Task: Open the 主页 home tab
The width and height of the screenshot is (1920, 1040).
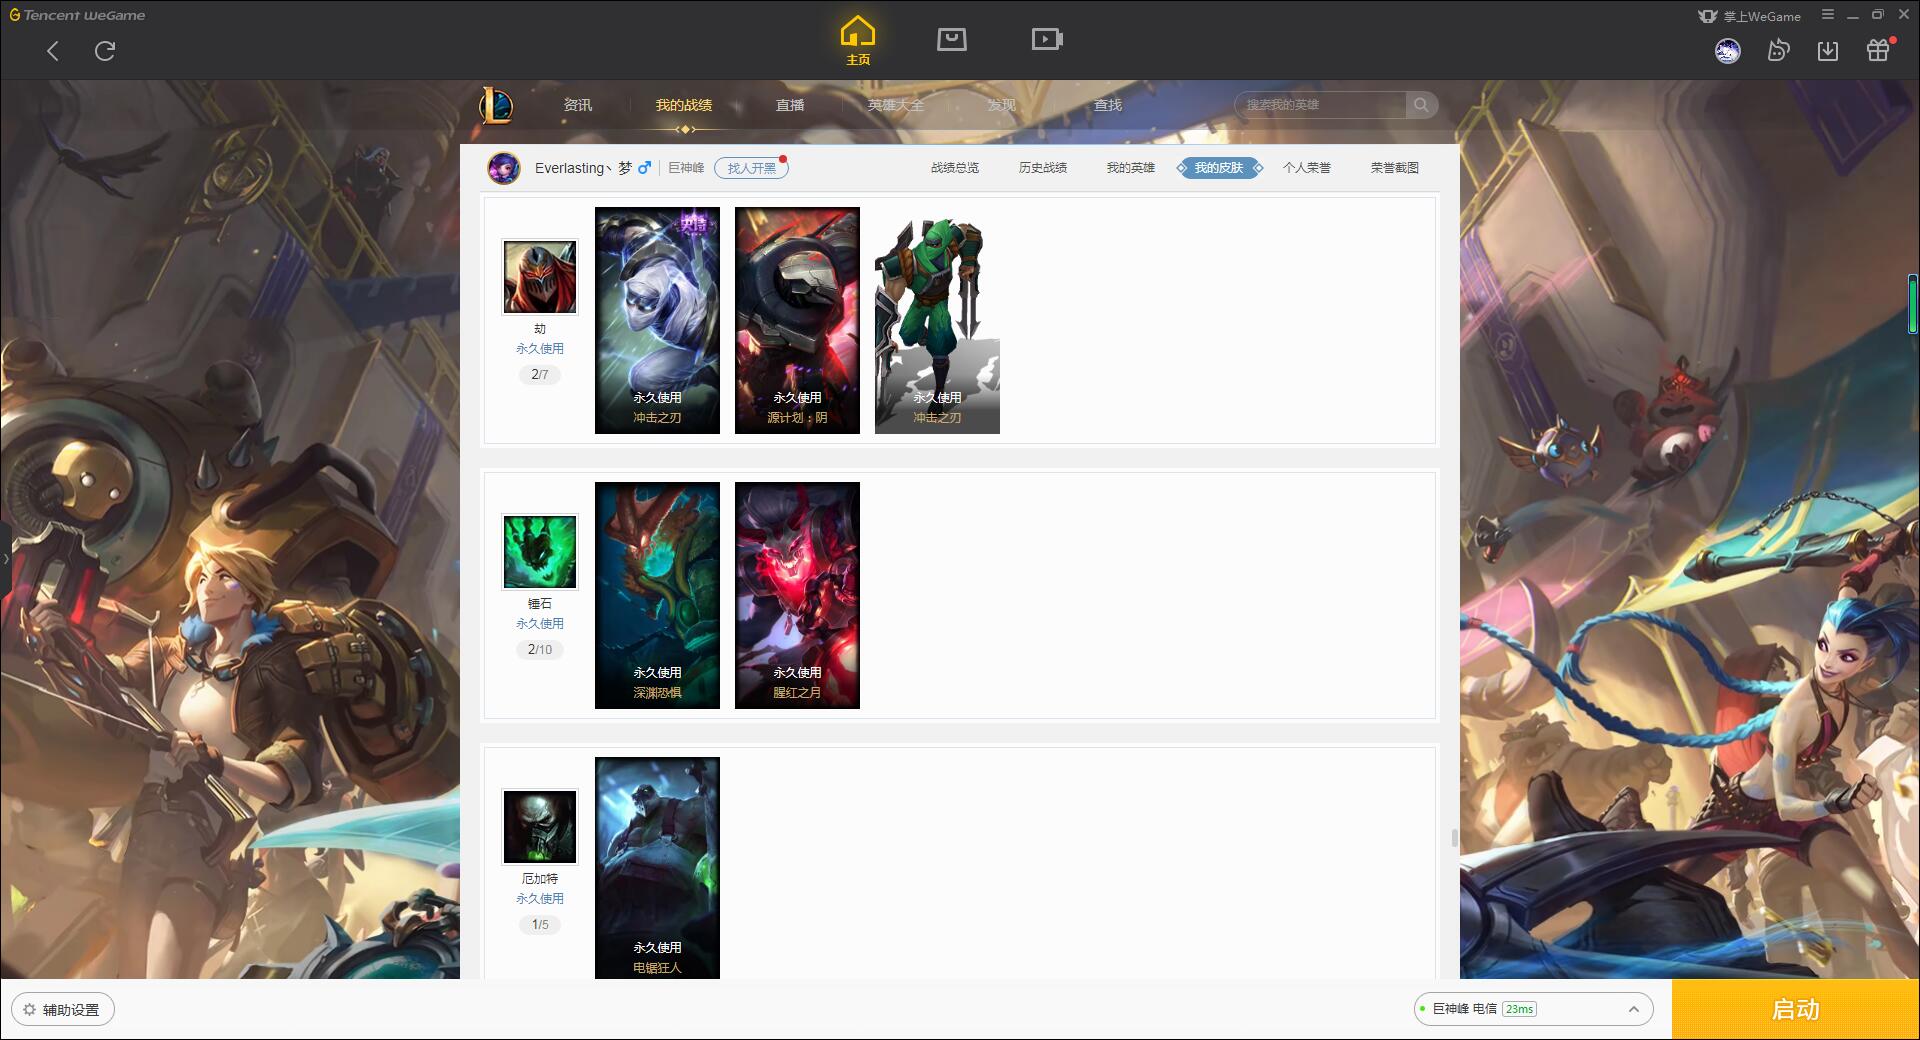Action: (857, 40)
